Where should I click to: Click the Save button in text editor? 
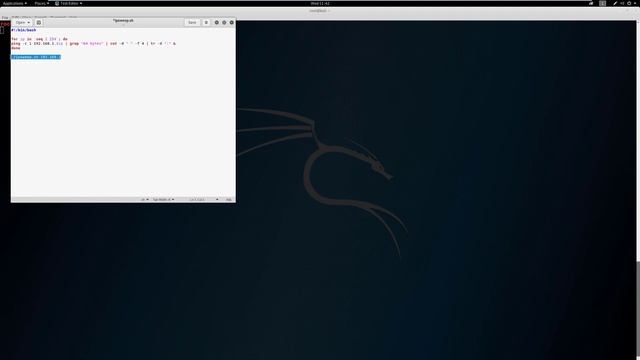(192, 22)
